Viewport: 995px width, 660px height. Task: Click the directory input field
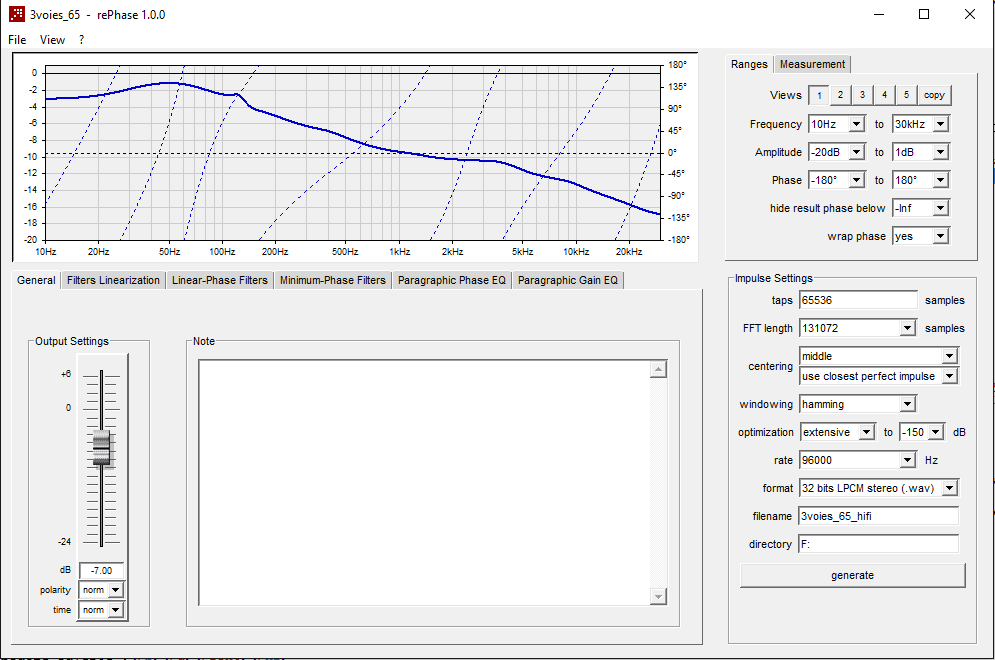879,544
